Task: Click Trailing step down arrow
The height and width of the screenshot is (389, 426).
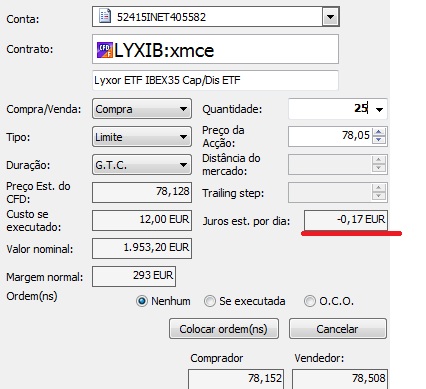Action: click(x=379, y=196)
